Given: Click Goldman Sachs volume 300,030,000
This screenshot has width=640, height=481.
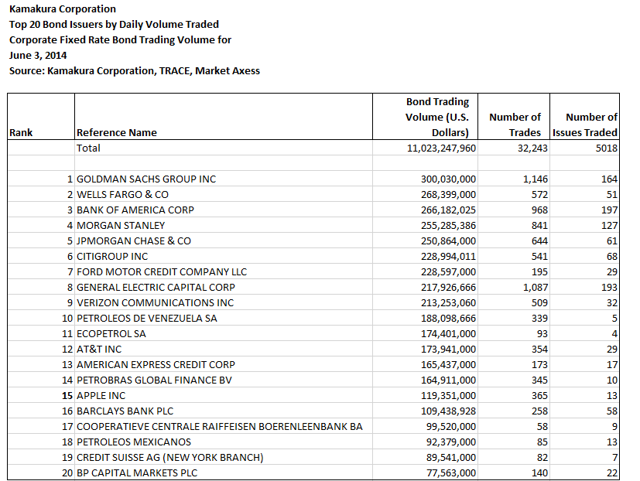Looking at the screenshot, I should [x=449, y=179].
